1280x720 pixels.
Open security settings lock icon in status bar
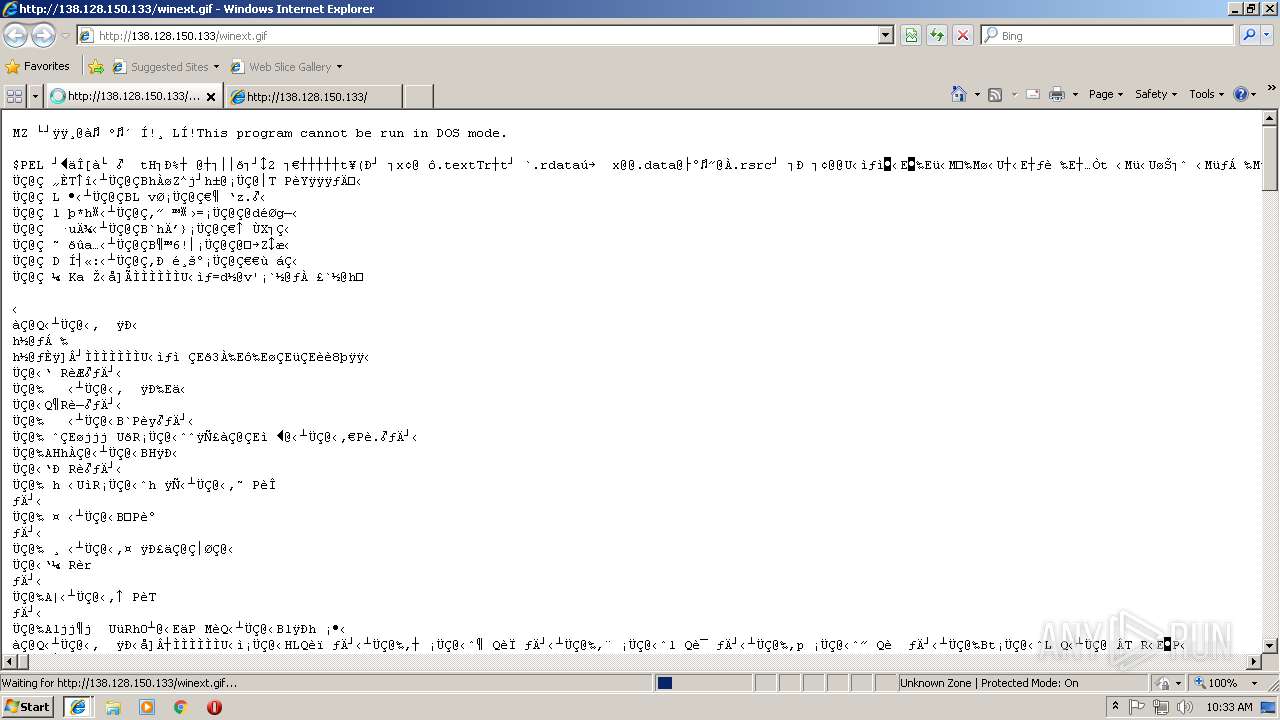tap(1165, 683)
